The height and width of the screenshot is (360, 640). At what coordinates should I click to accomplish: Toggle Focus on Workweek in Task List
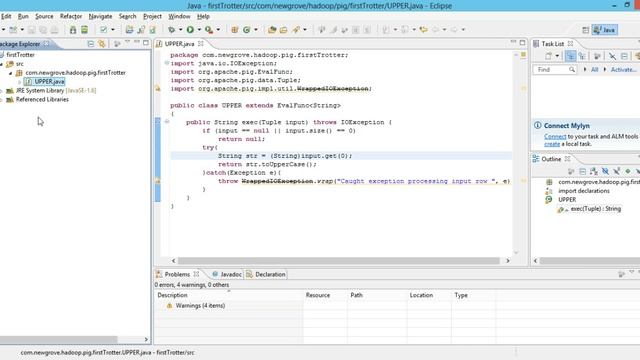click(x=597, y=56)
